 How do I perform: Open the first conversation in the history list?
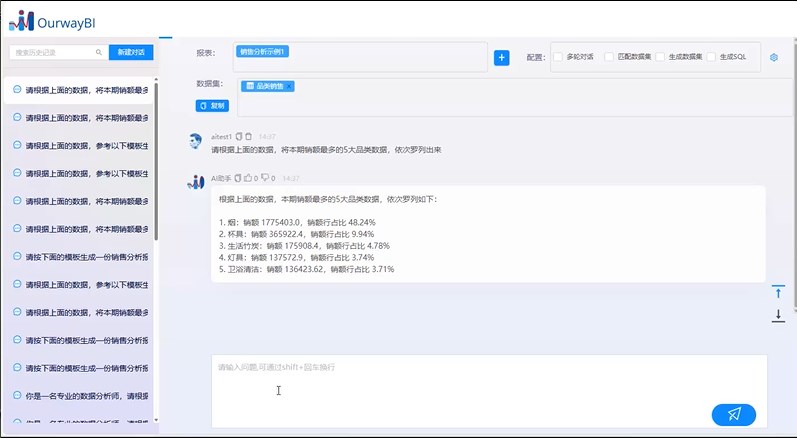click(x=80, y=90)
